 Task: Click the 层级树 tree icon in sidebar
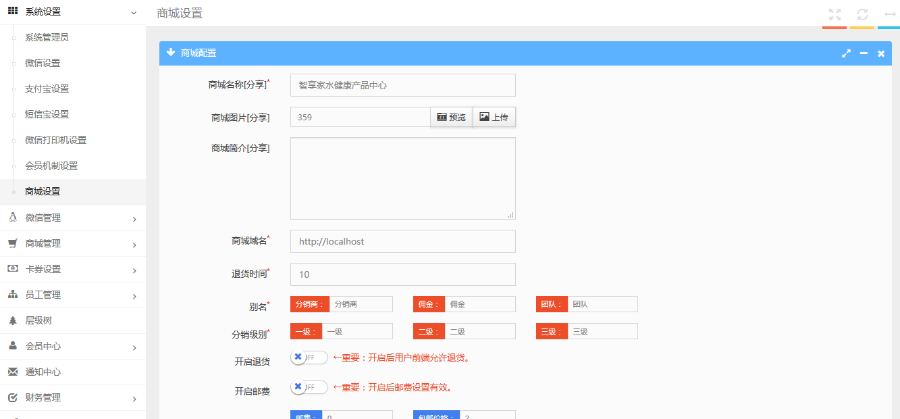tap(13, 321)
